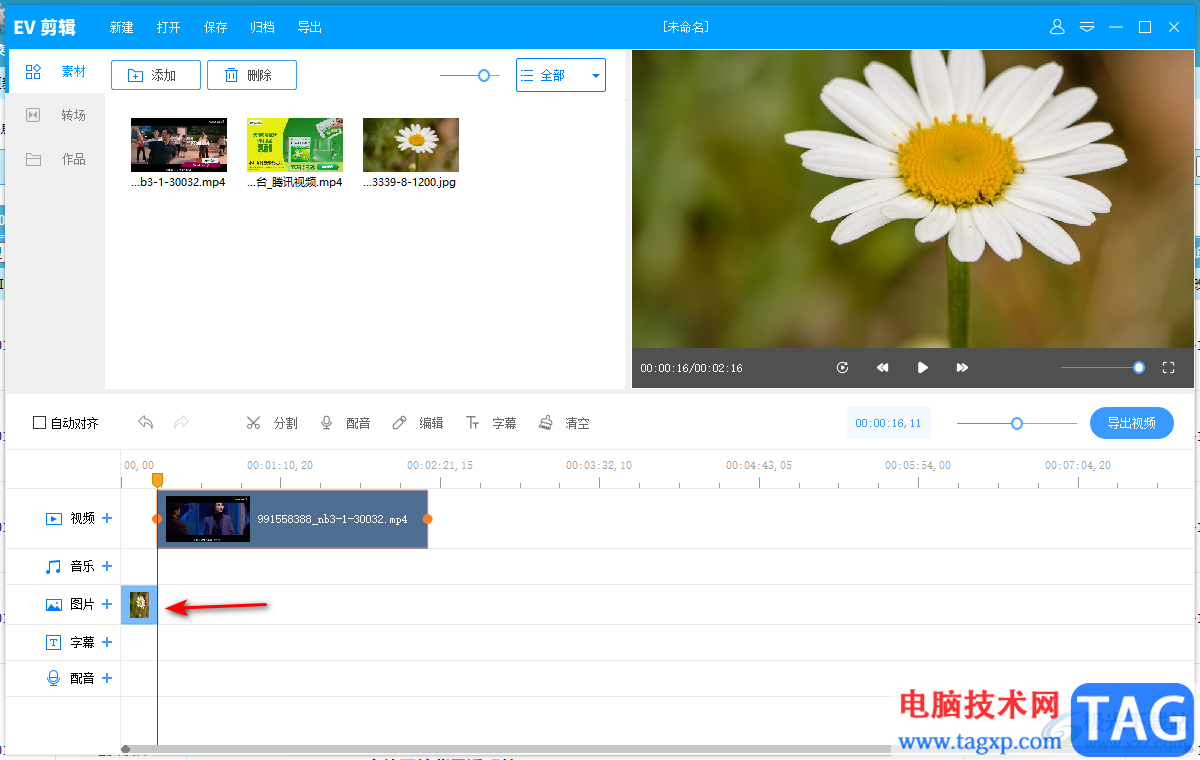Toggle fullscreen preview
1200x760 pixels.
point(1168,368)
